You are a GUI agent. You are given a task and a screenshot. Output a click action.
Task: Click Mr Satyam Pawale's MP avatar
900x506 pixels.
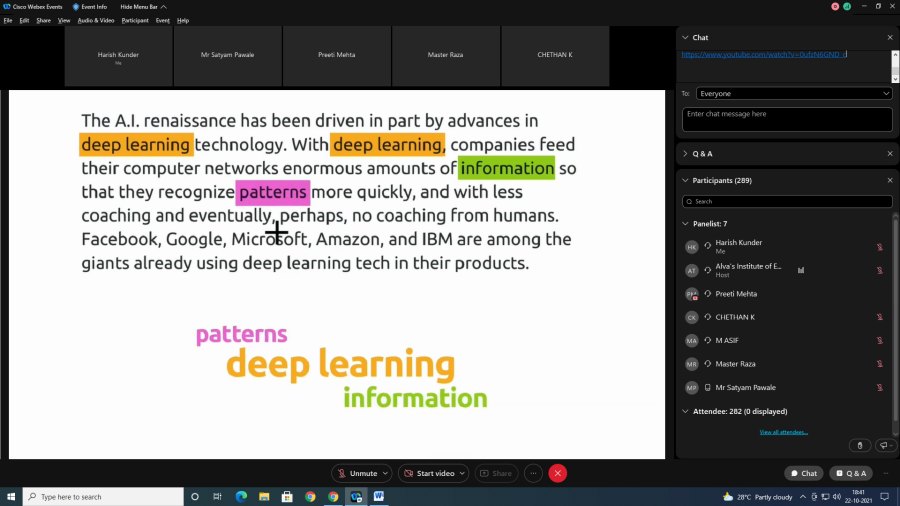(692, 388)
